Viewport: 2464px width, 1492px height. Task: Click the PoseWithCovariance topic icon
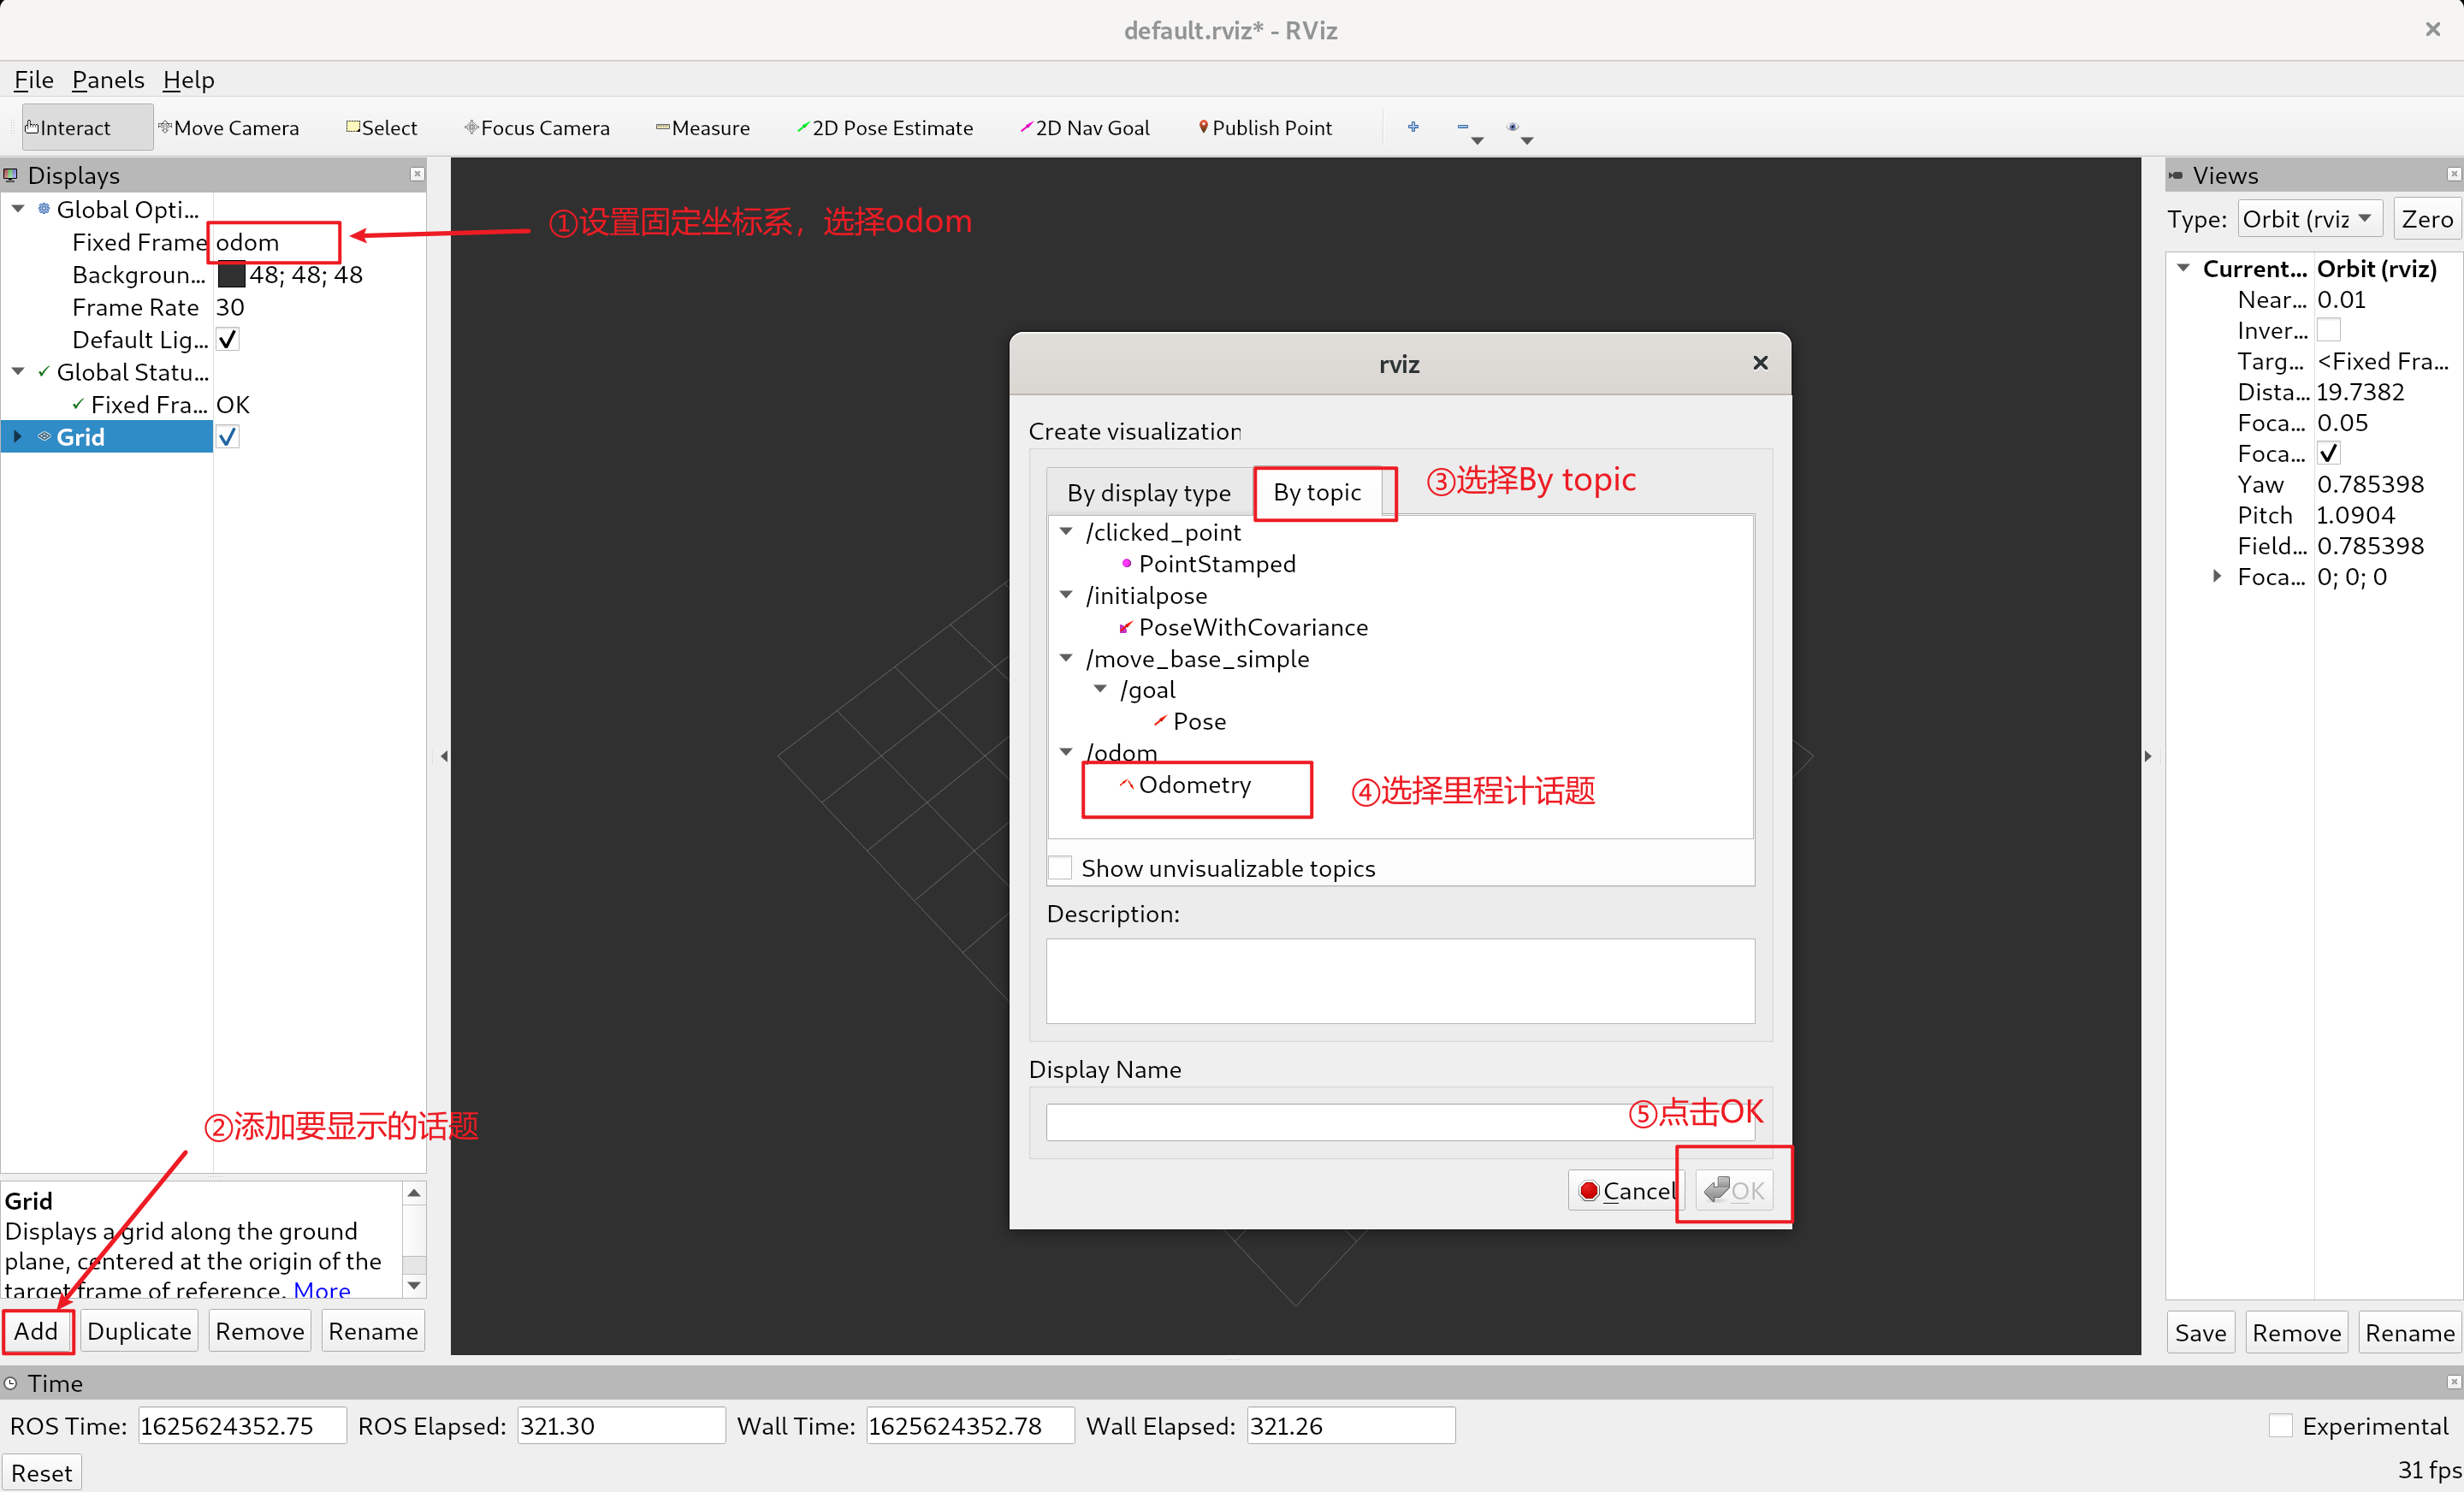[1126, 627]
